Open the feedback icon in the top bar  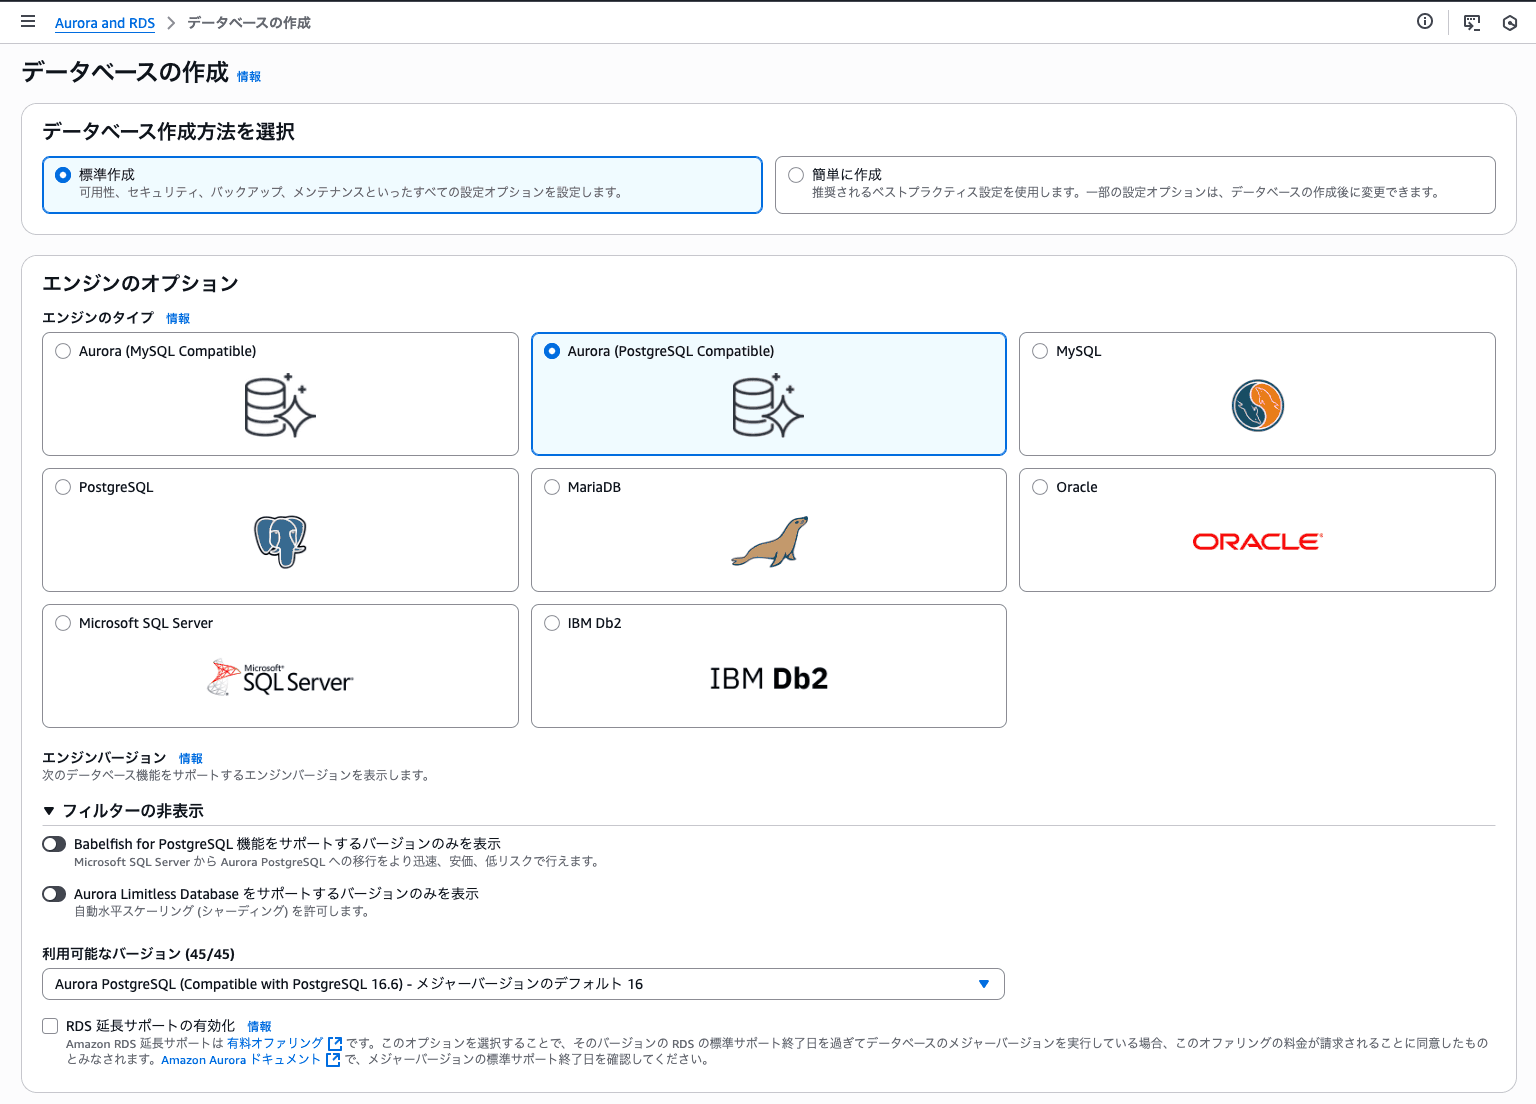pos(1471,21)
